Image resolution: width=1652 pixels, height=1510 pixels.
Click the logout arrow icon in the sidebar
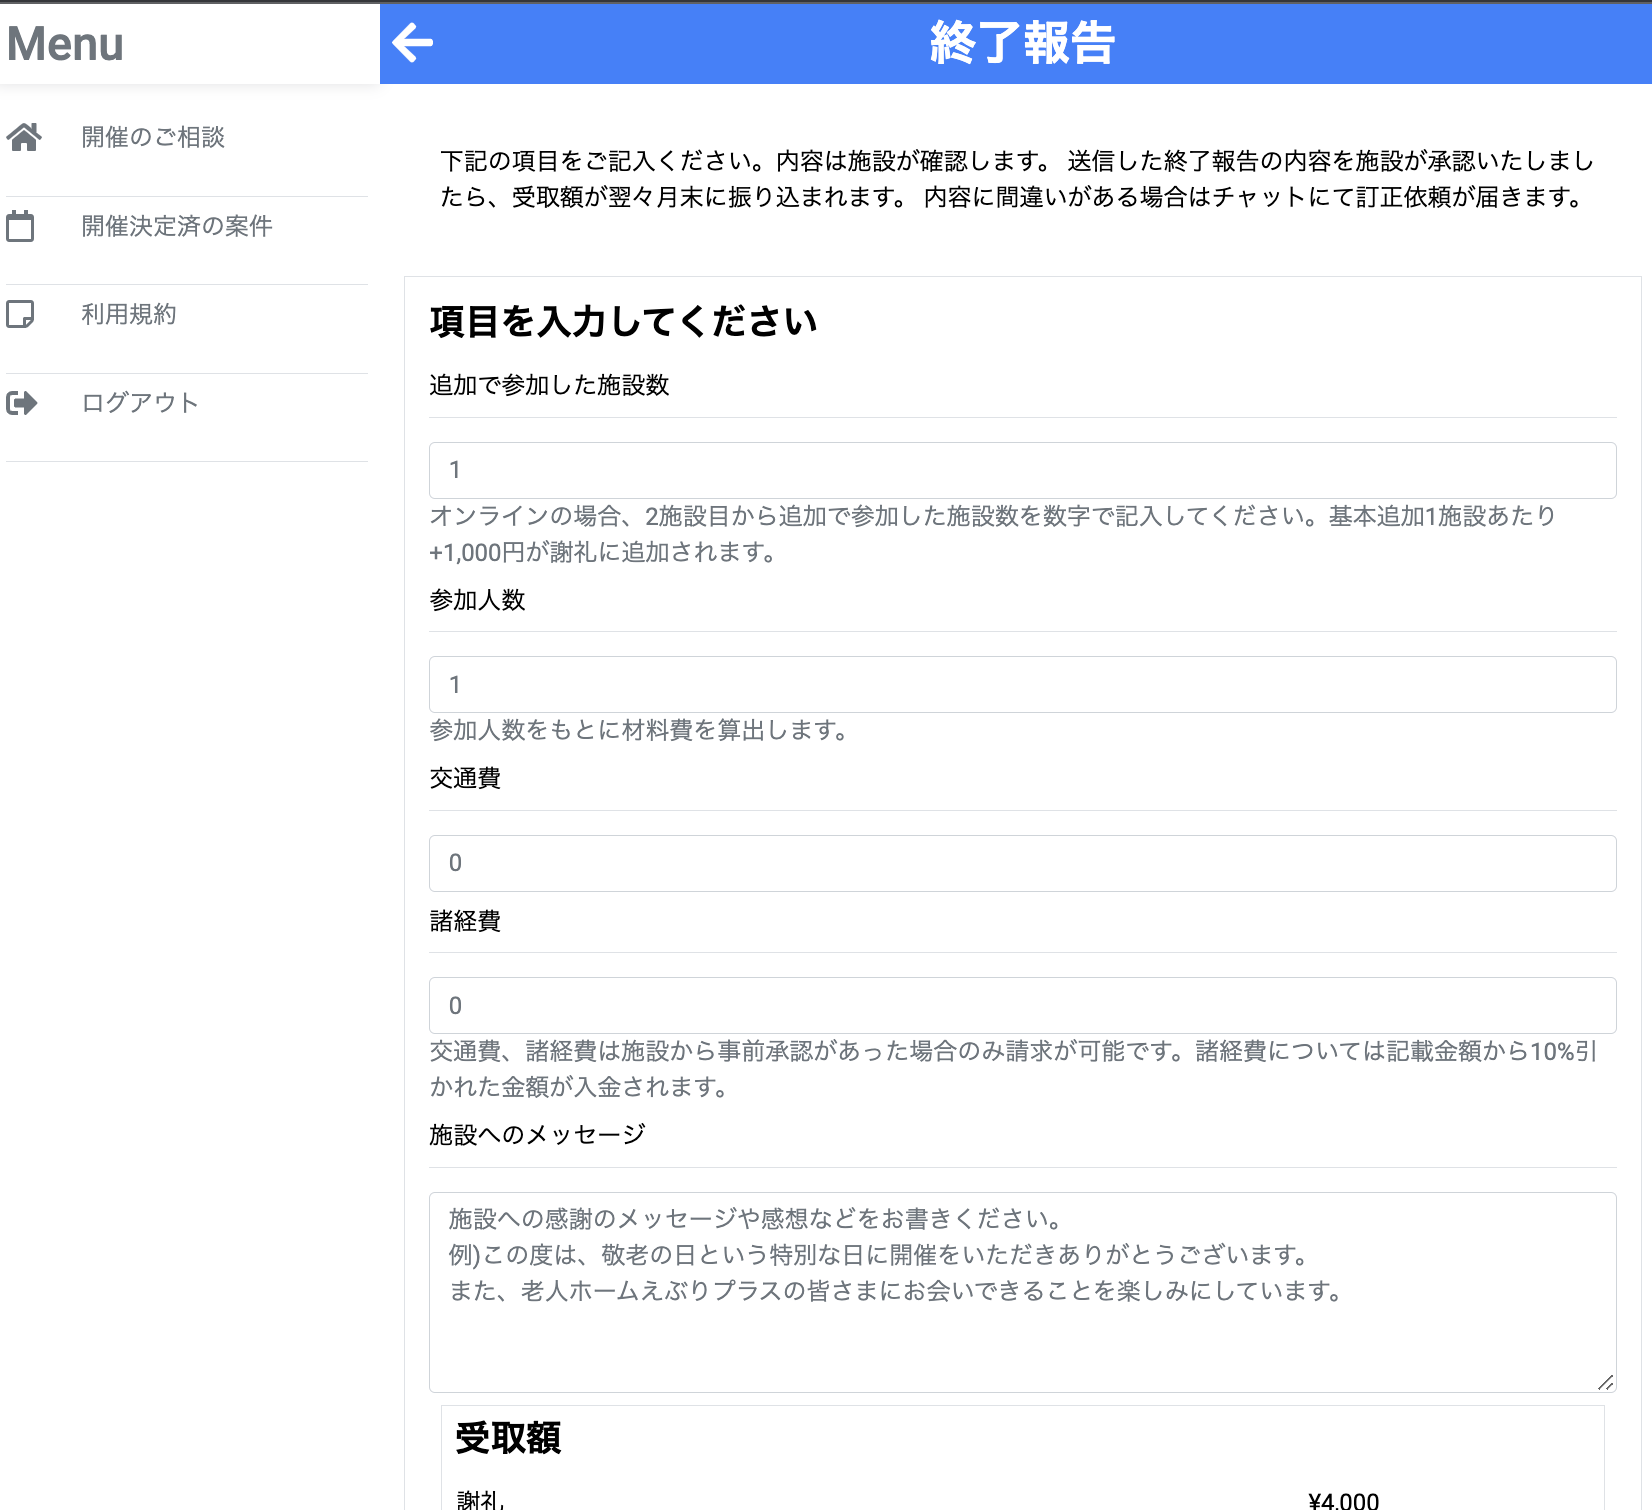(x=22, y=403)
